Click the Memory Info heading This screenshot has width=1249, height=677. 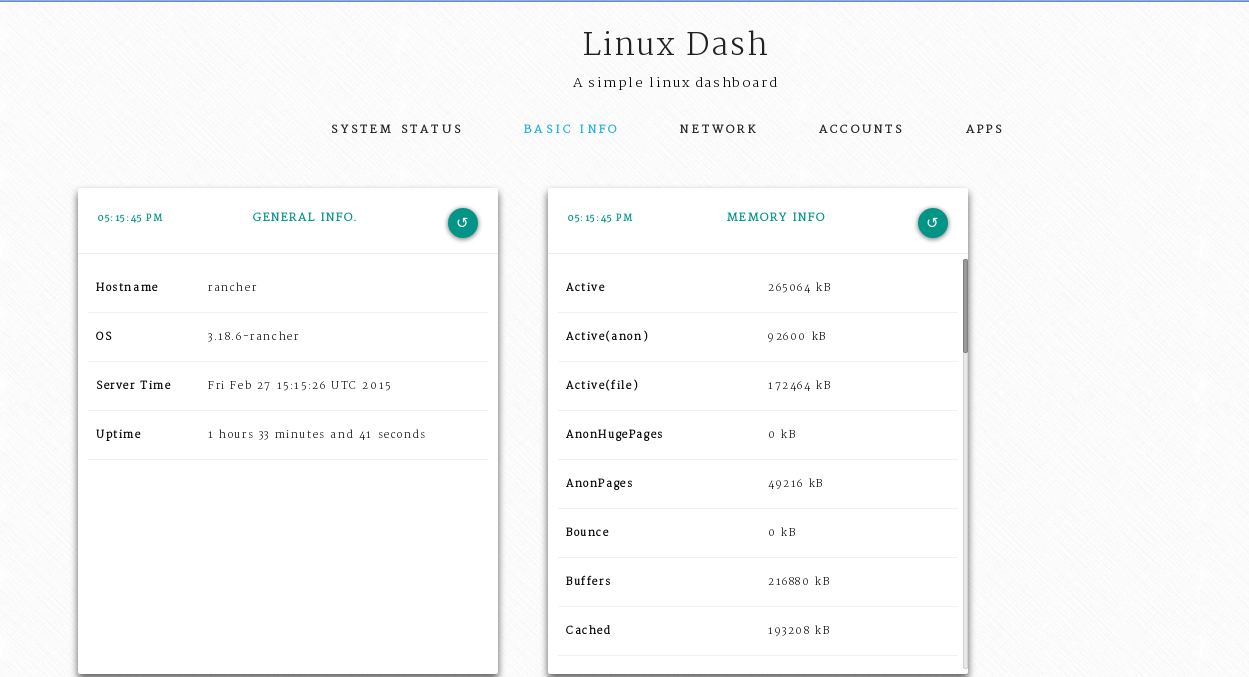pos(776,217)
